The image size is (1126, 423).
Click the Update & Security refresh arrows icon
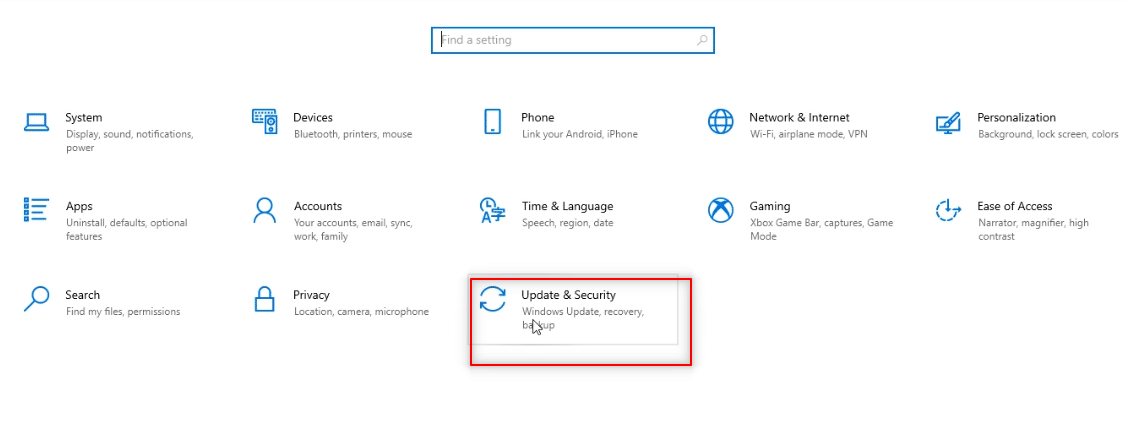coord(492,299)
